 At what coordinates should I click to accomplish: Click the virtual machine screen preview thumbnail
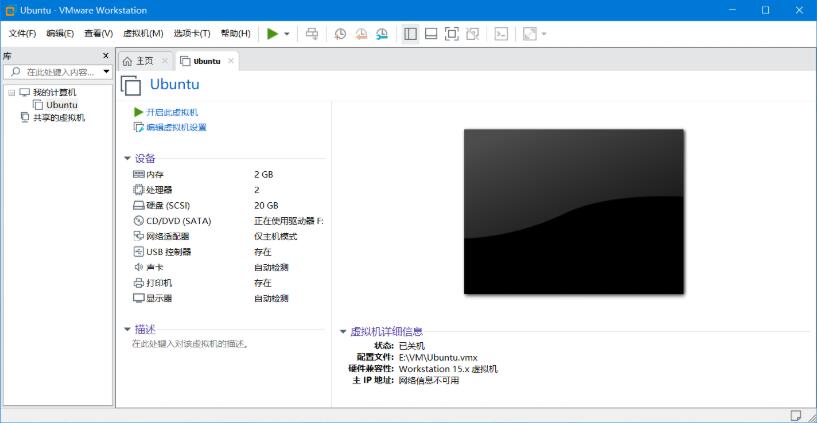574,212
